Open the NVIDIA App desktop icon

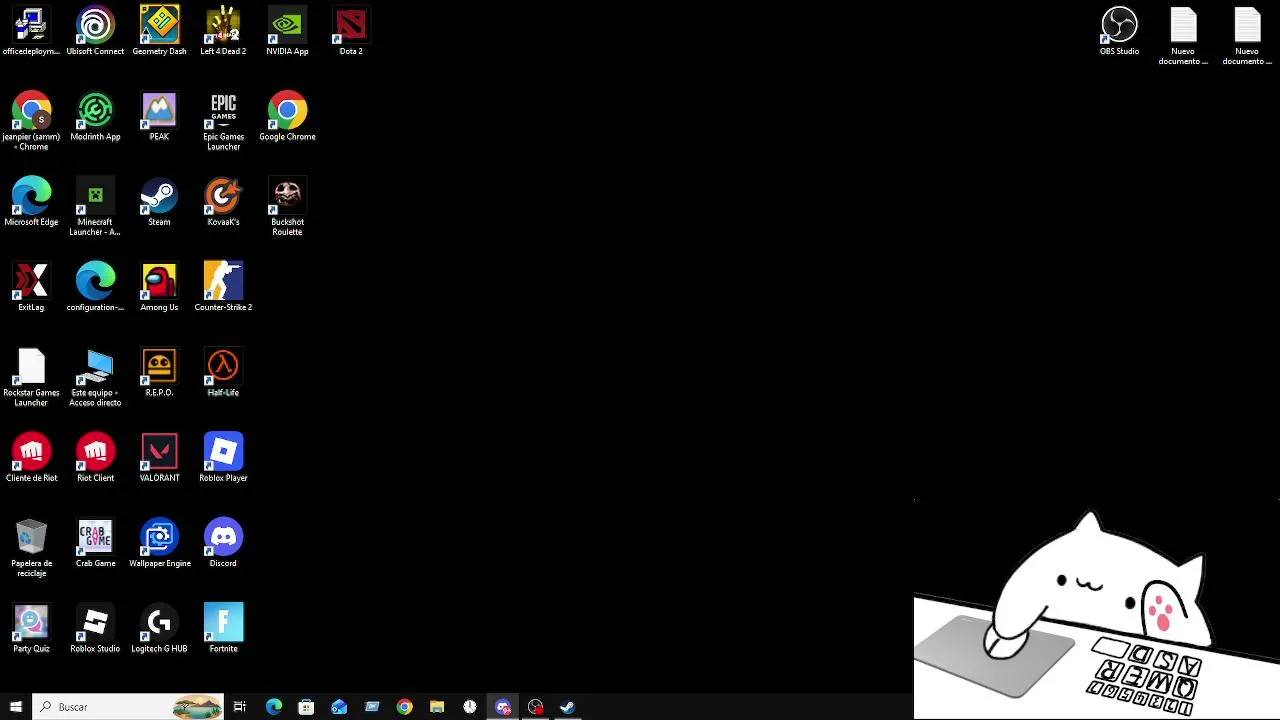pyautogui.click(x=287, y=31)
